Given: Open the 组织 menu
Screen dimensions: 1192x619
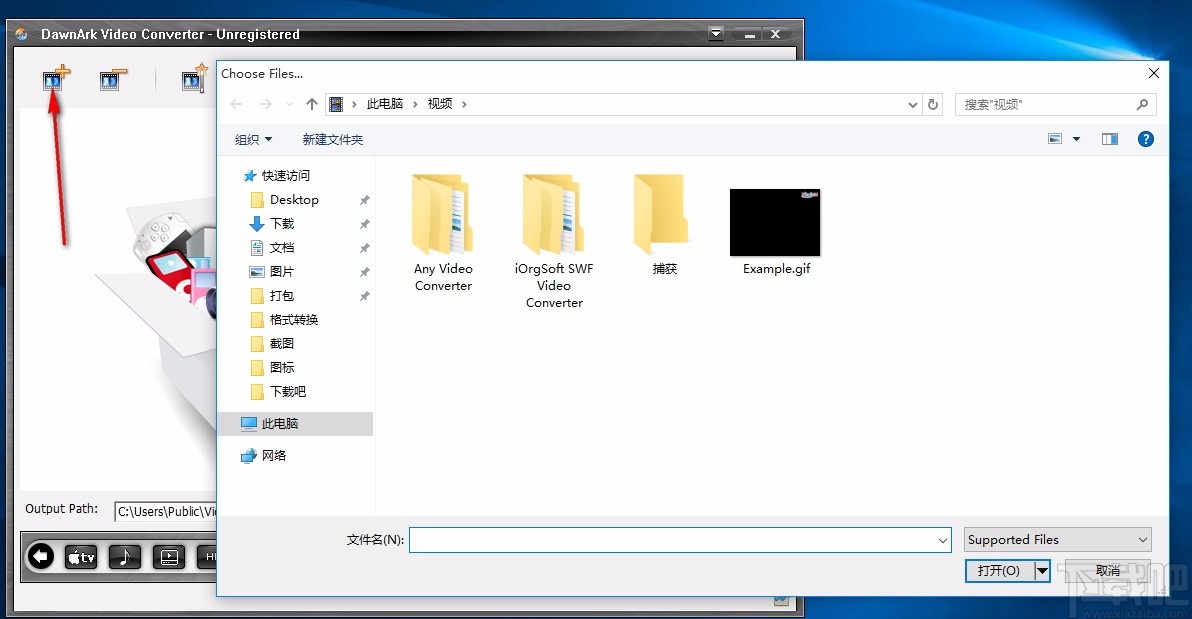Looking at the screenshot, I should [x=253, y=139].
